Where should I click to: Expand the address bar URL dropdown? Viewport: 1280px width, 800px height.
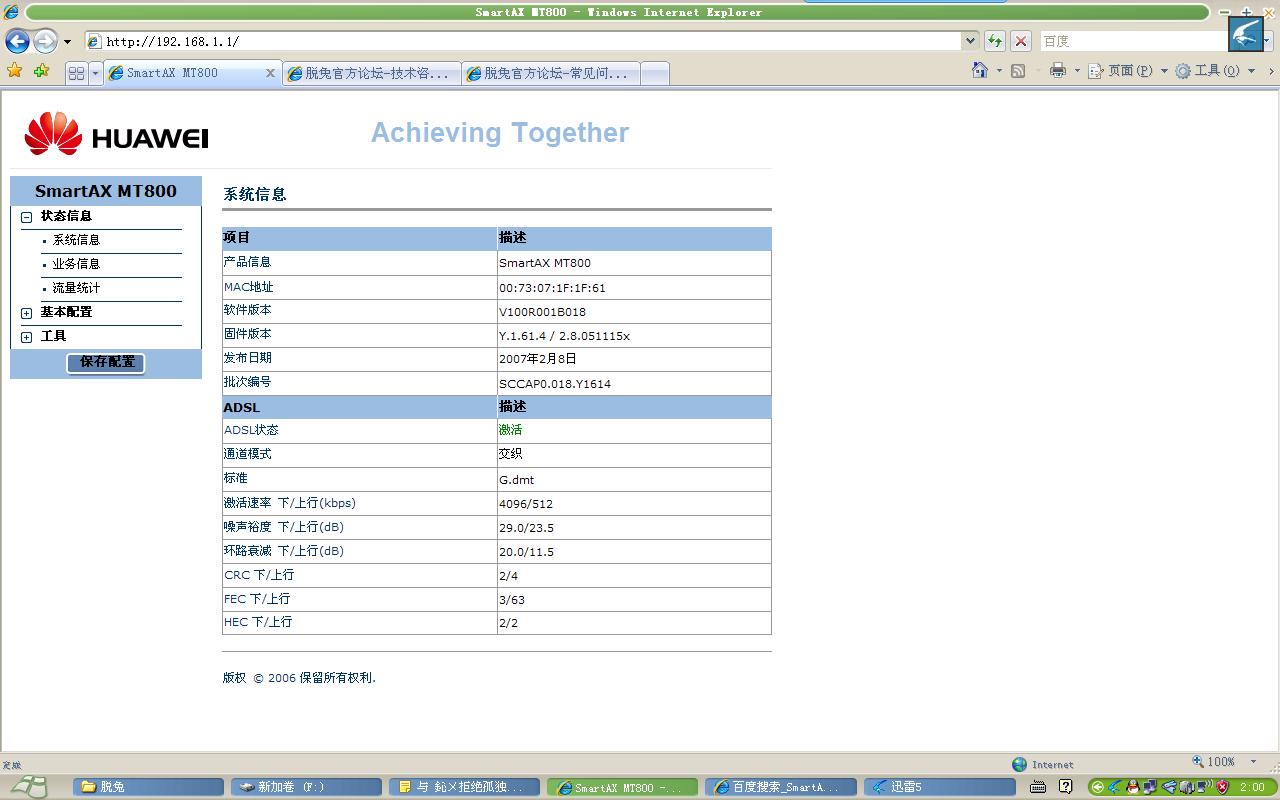tap(970, 41)
